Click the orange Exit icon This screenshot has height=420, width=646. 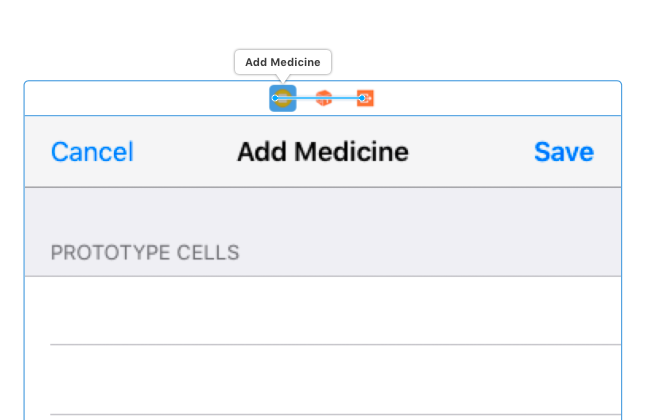click(366, 98)
